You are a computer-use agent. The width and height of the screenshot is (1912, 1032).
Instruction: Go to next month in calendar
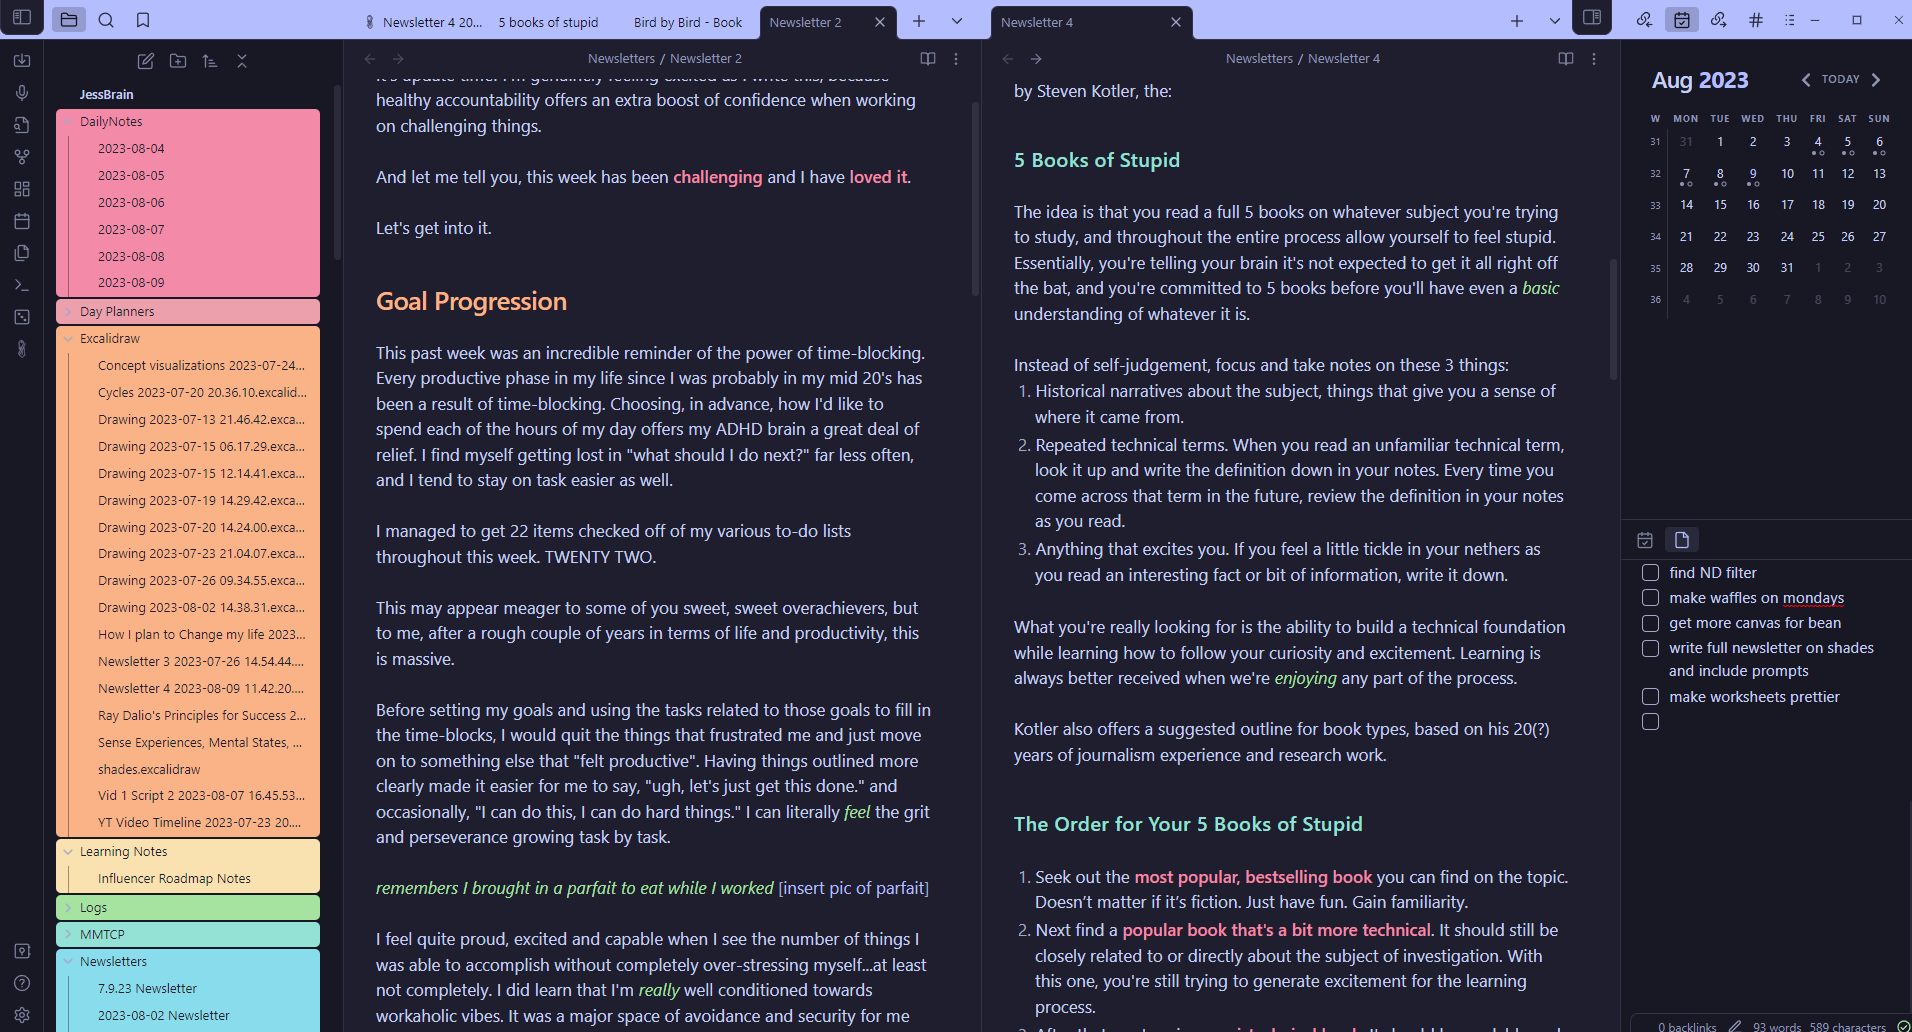pos(1876,80)
